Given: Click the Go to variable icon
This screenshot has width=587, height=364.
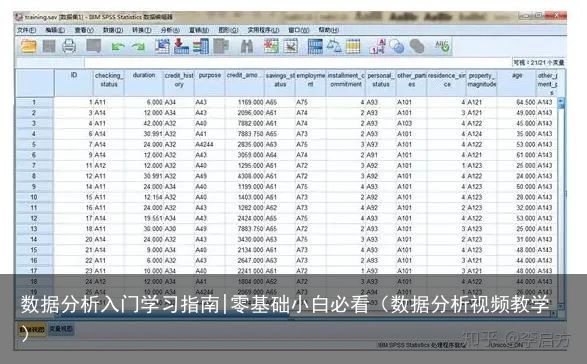Looking at the screenshot, I should coord(181,46).
